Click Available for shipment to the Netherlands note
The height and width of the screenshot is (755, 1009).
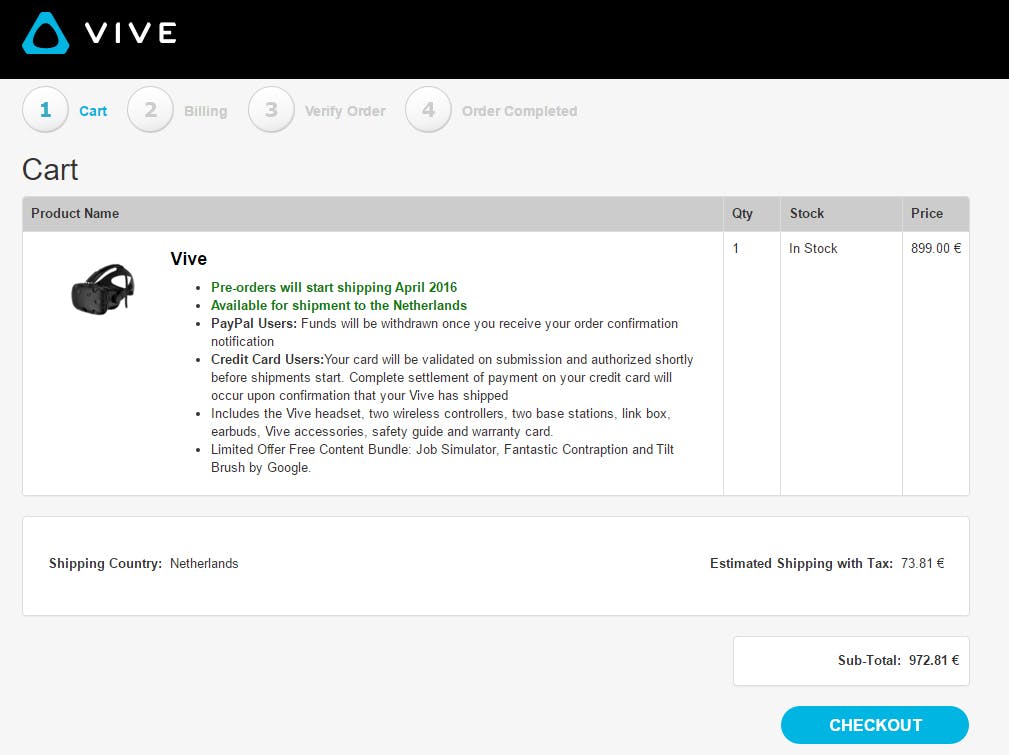tap(339, 305)
